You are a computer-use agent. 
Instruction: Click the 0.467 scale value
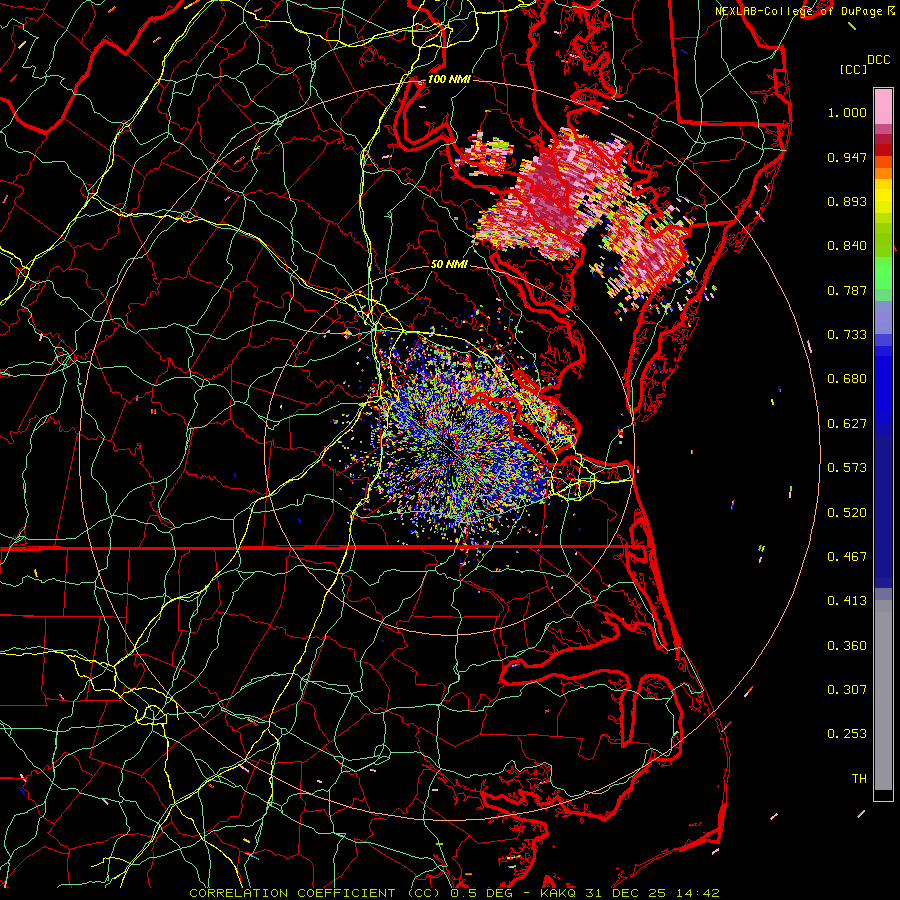pyautogui.click(x=847, y=557)
